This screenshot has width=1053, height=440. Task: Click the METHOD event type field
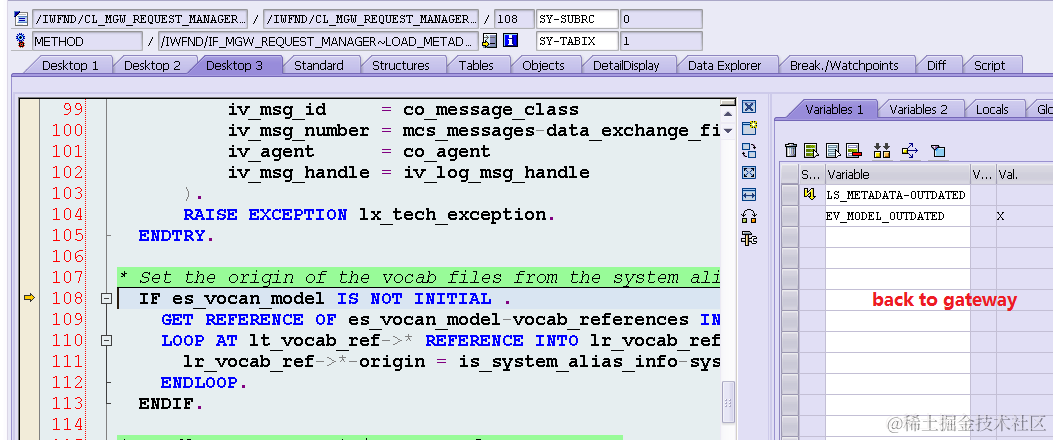tap(87, 41)
